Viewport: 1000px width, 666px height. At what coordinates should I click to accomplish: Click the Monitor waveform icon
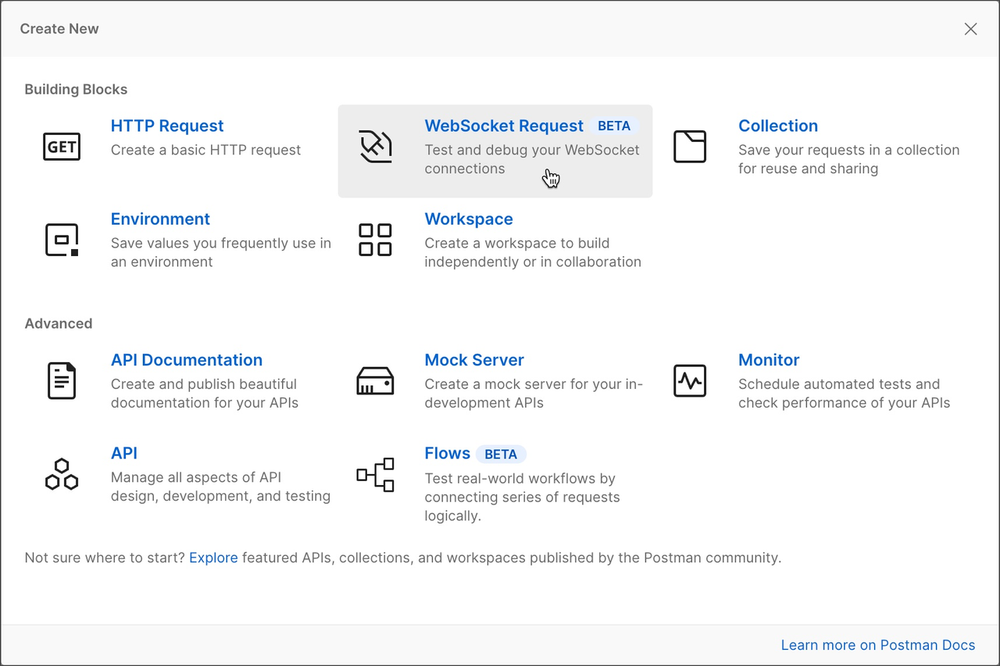click(x=690, y=380)
